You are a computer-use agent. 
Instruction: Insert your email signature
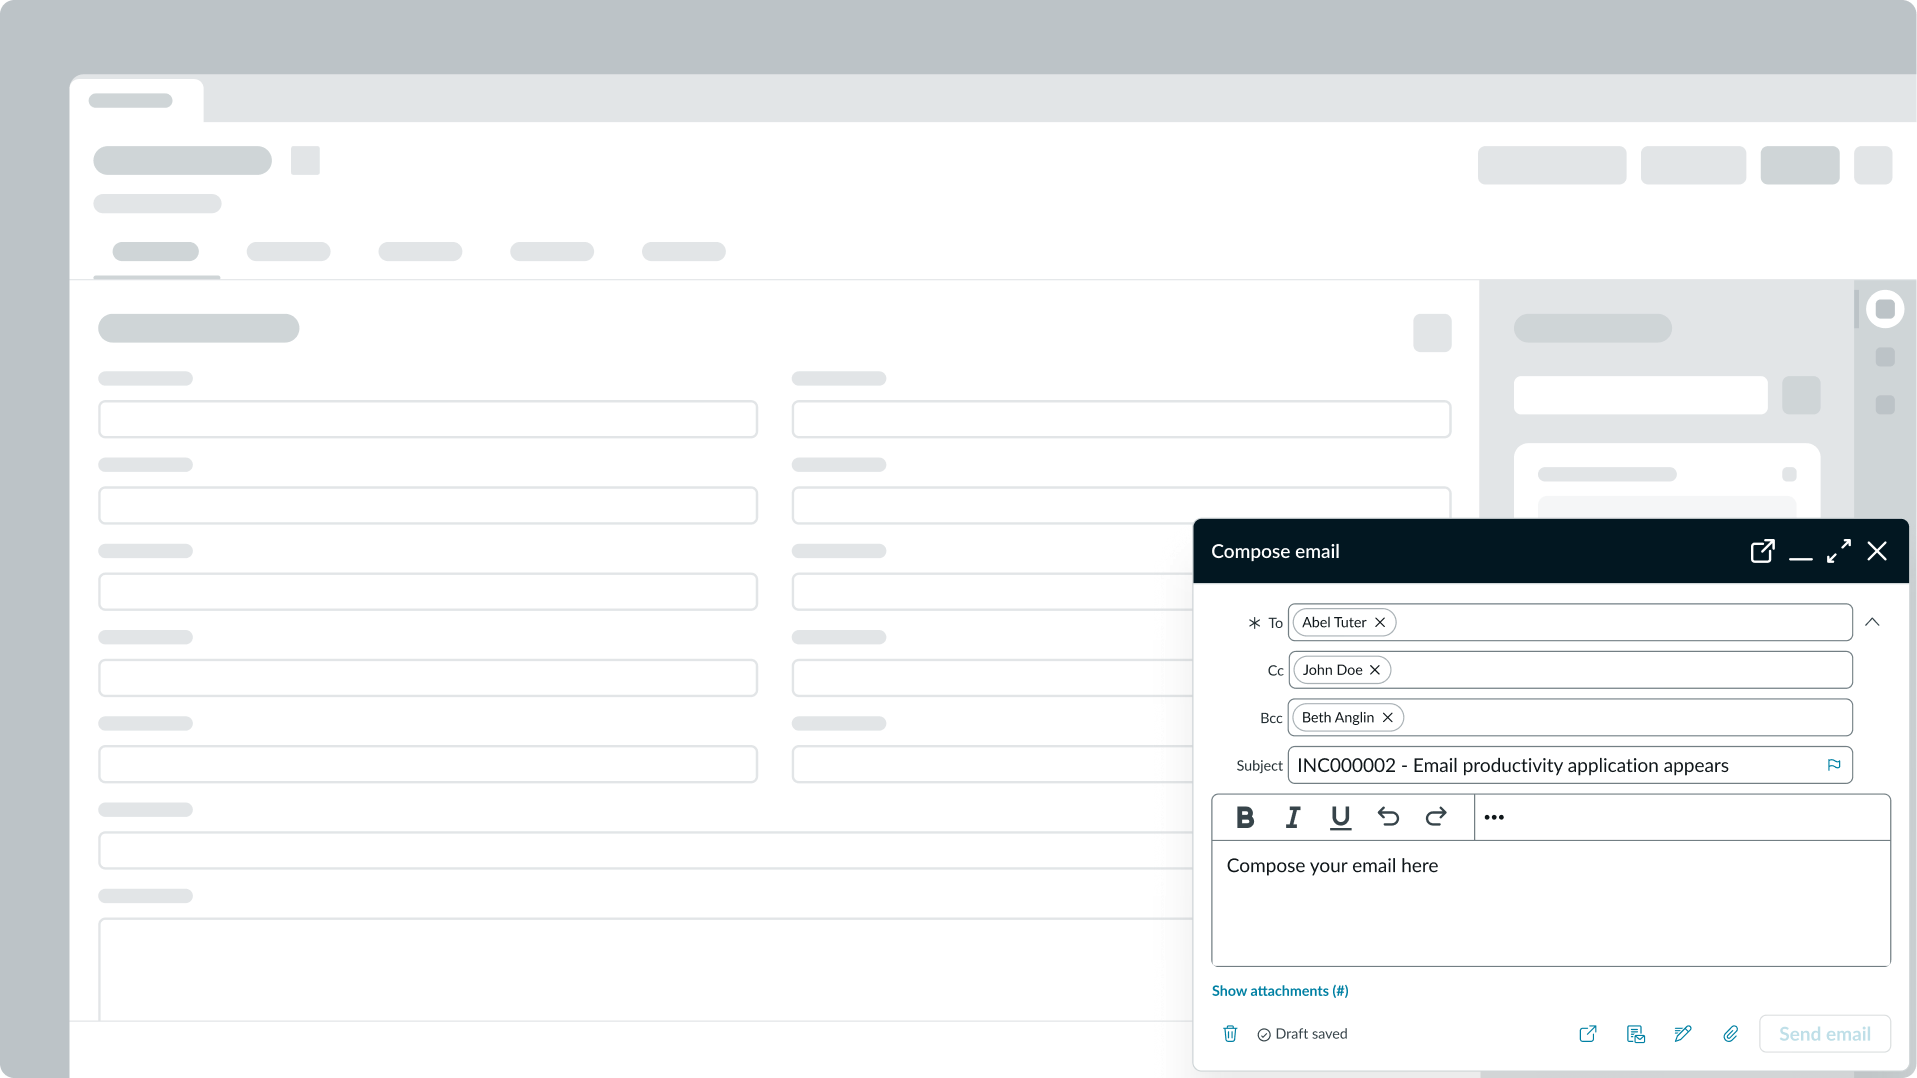1683,1034
